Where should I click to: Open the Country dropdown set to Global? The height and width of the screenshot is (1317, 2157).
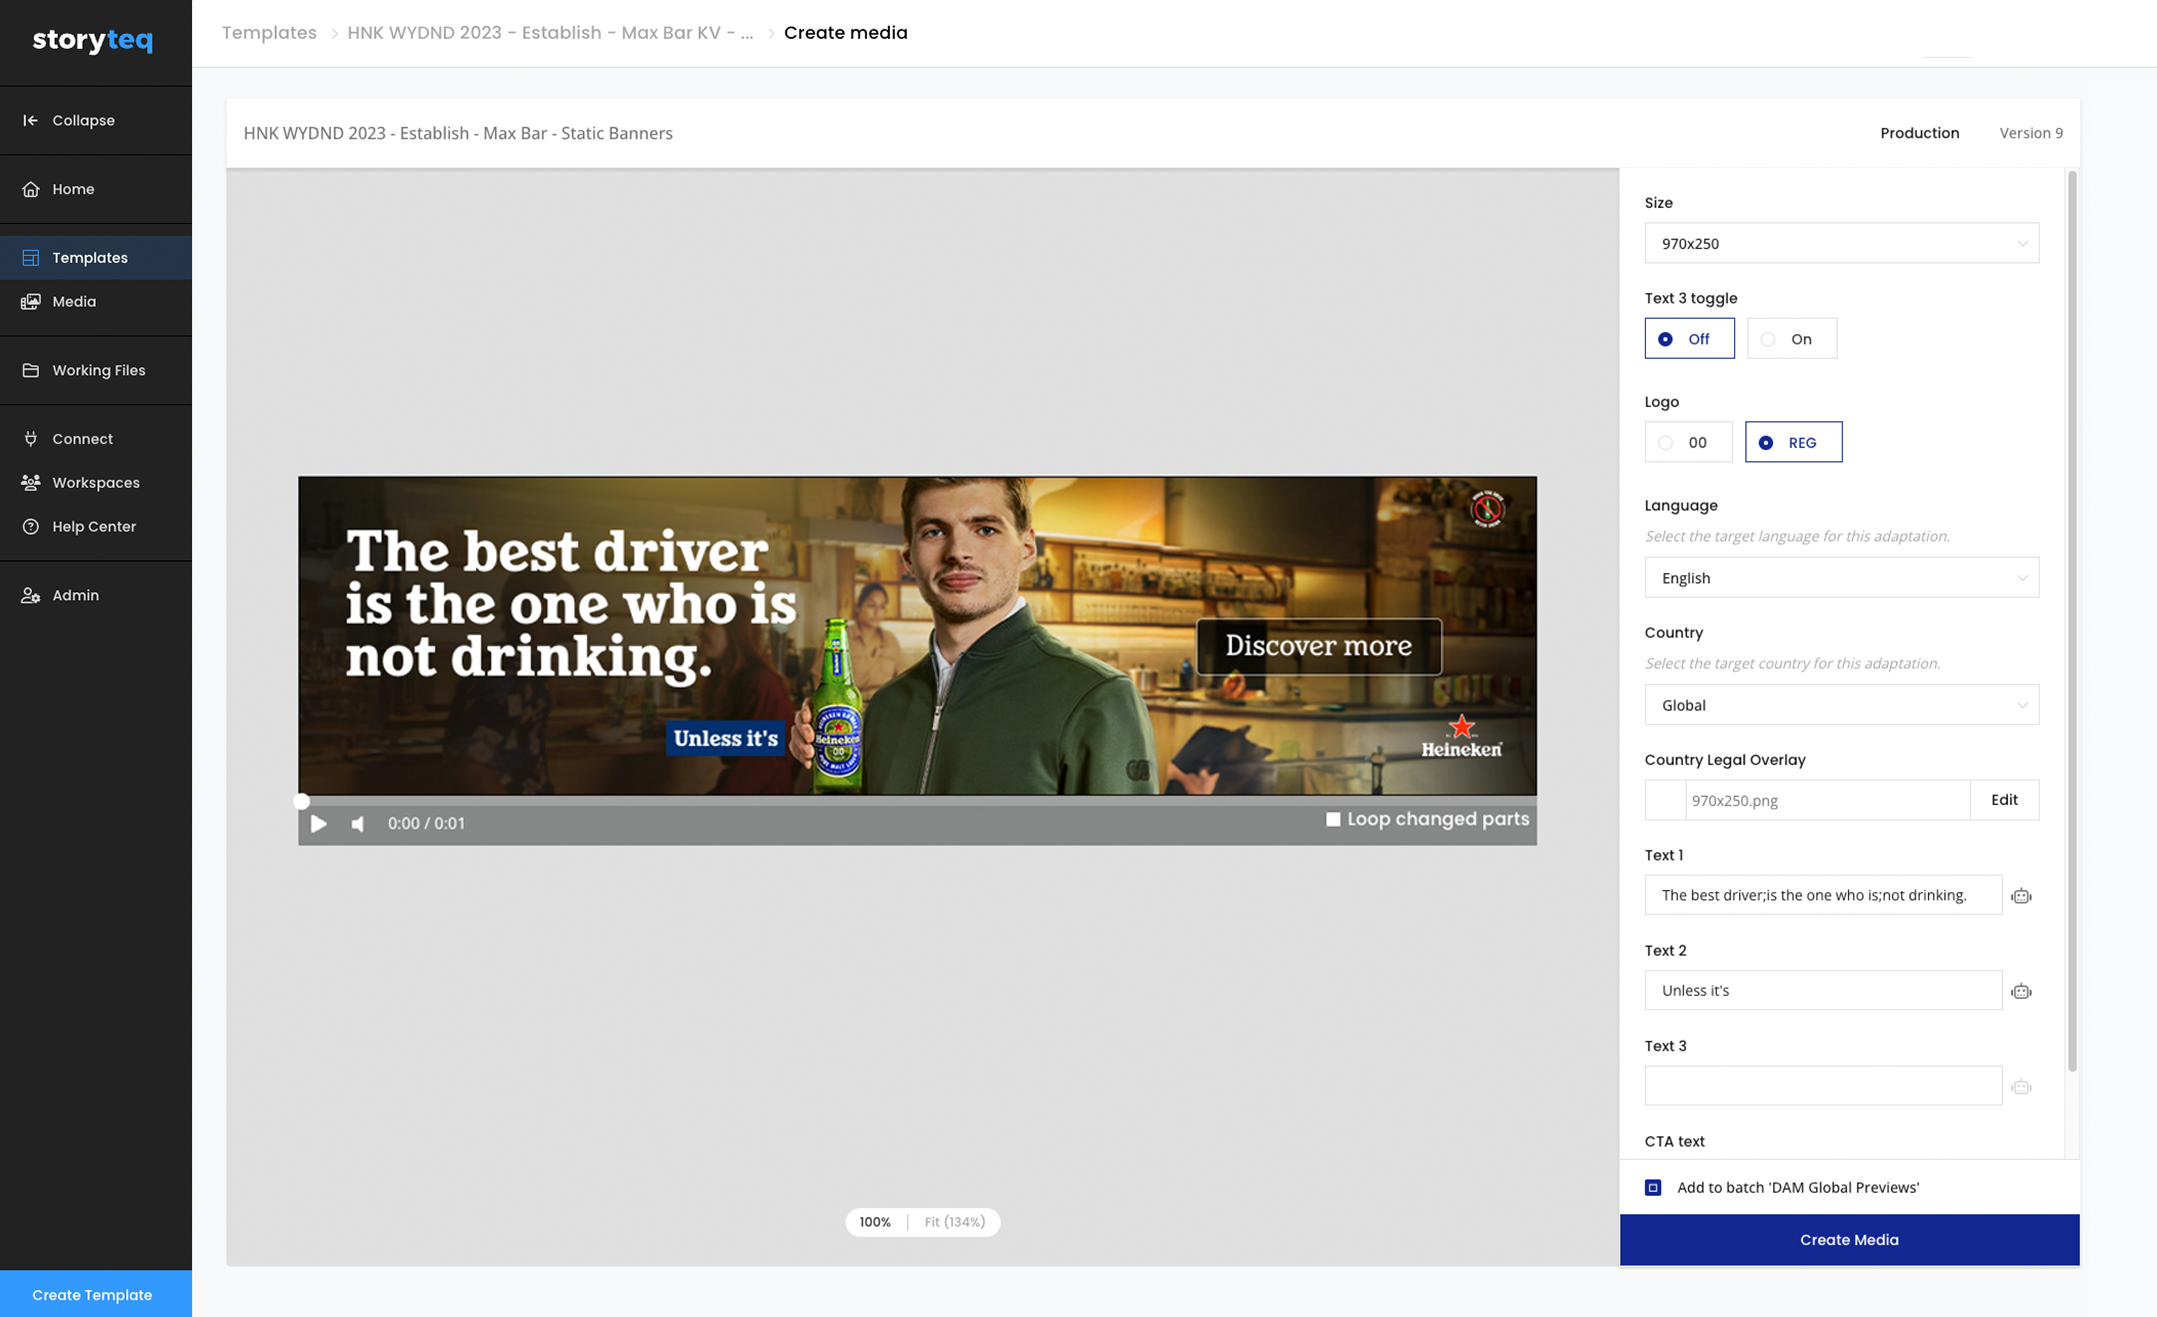(1841, 705)
